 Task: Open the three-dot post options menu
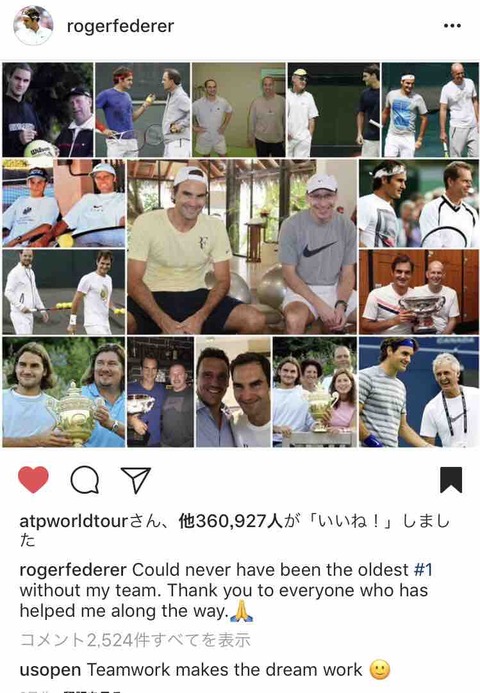[x=452, y=26]
